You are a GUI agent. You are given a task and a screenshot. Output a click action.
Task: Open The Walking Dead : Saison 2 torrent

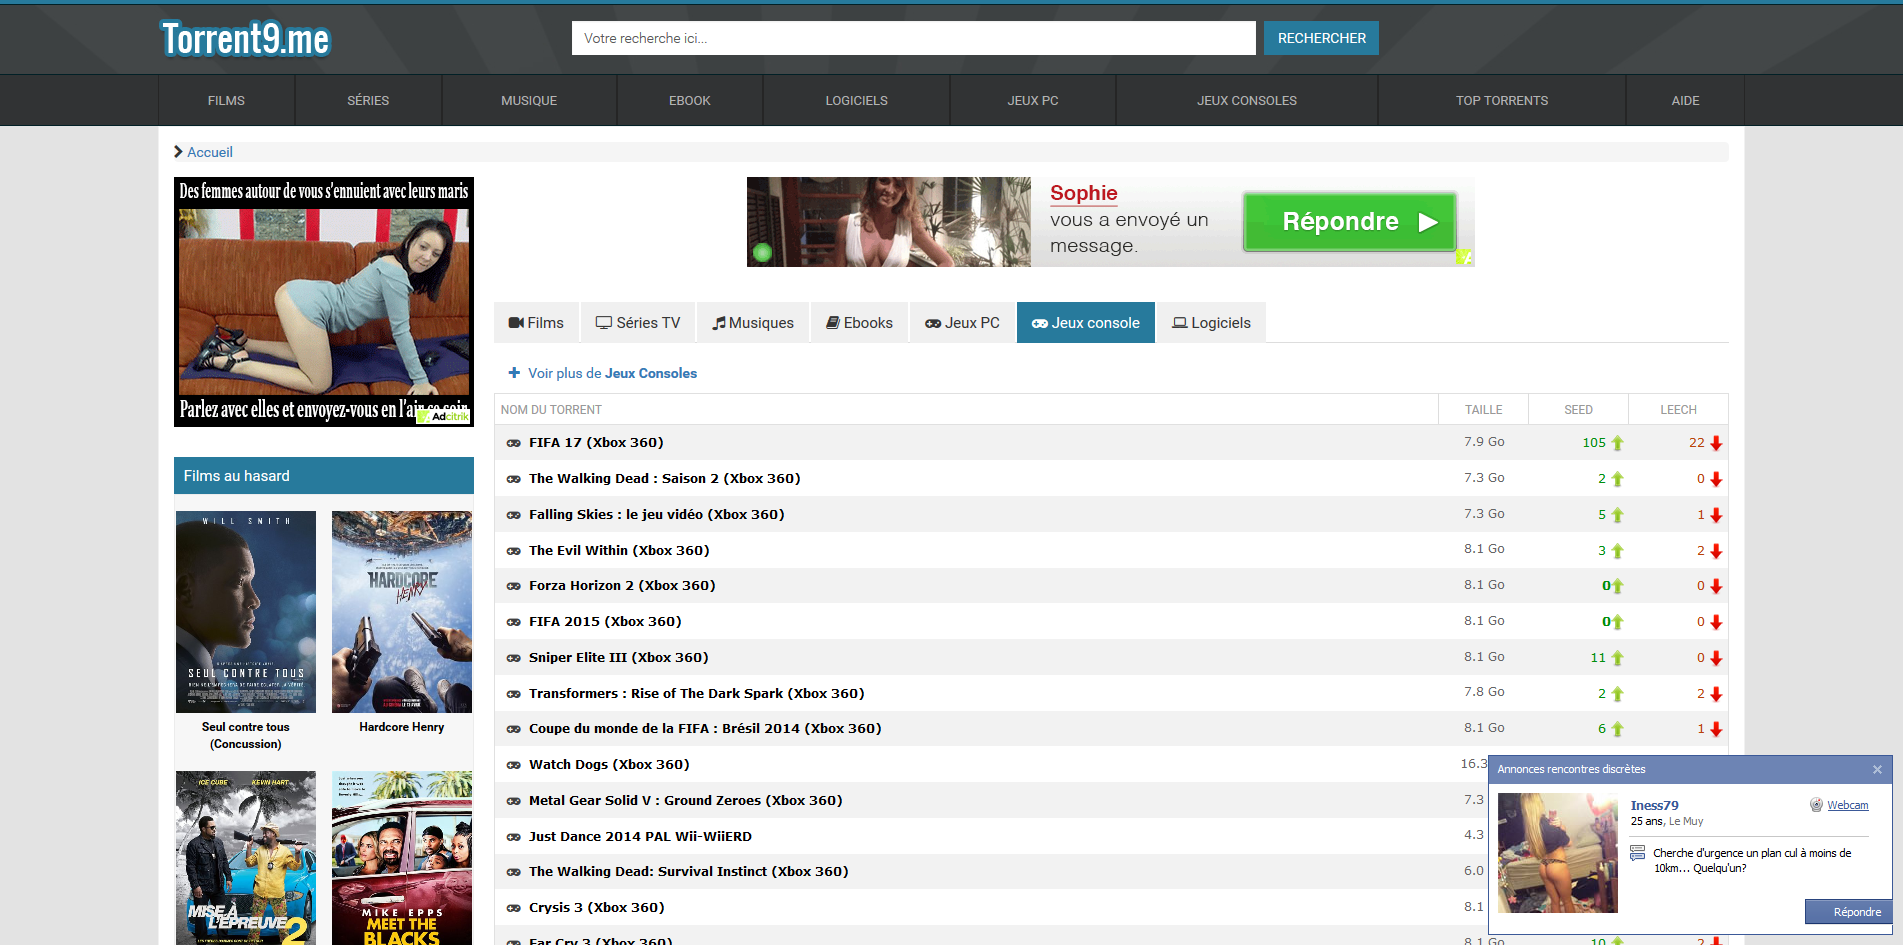coord(664,479)
